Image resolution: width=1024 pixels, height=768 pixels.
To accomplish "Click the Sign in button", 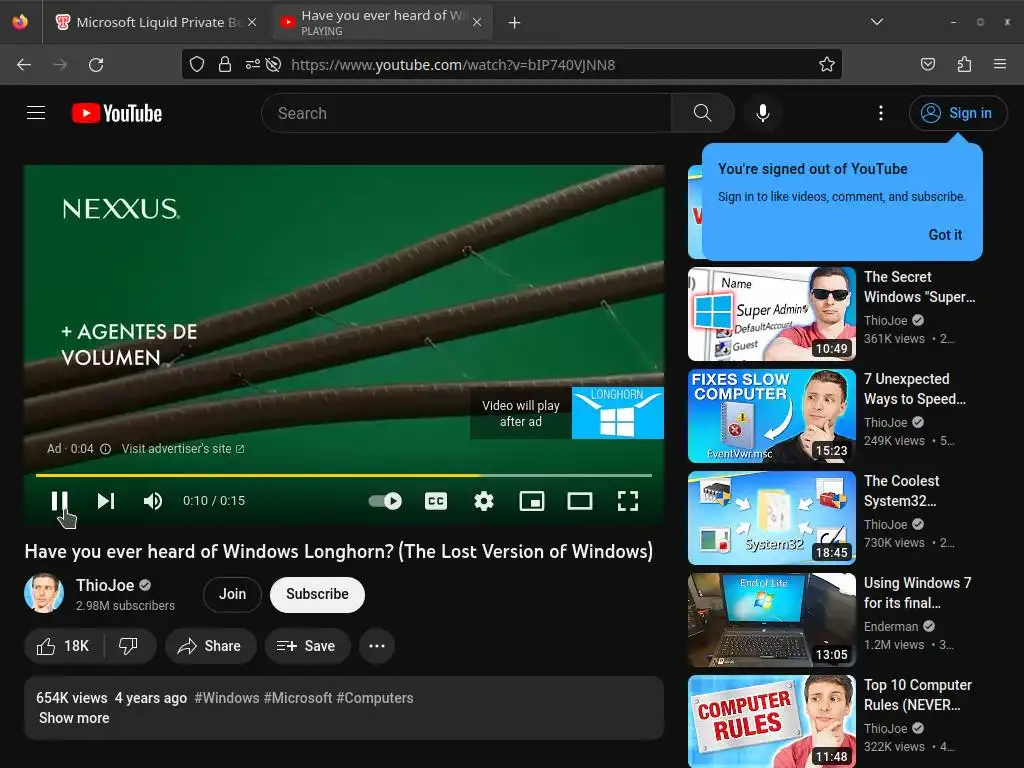I will coord(957,113).
